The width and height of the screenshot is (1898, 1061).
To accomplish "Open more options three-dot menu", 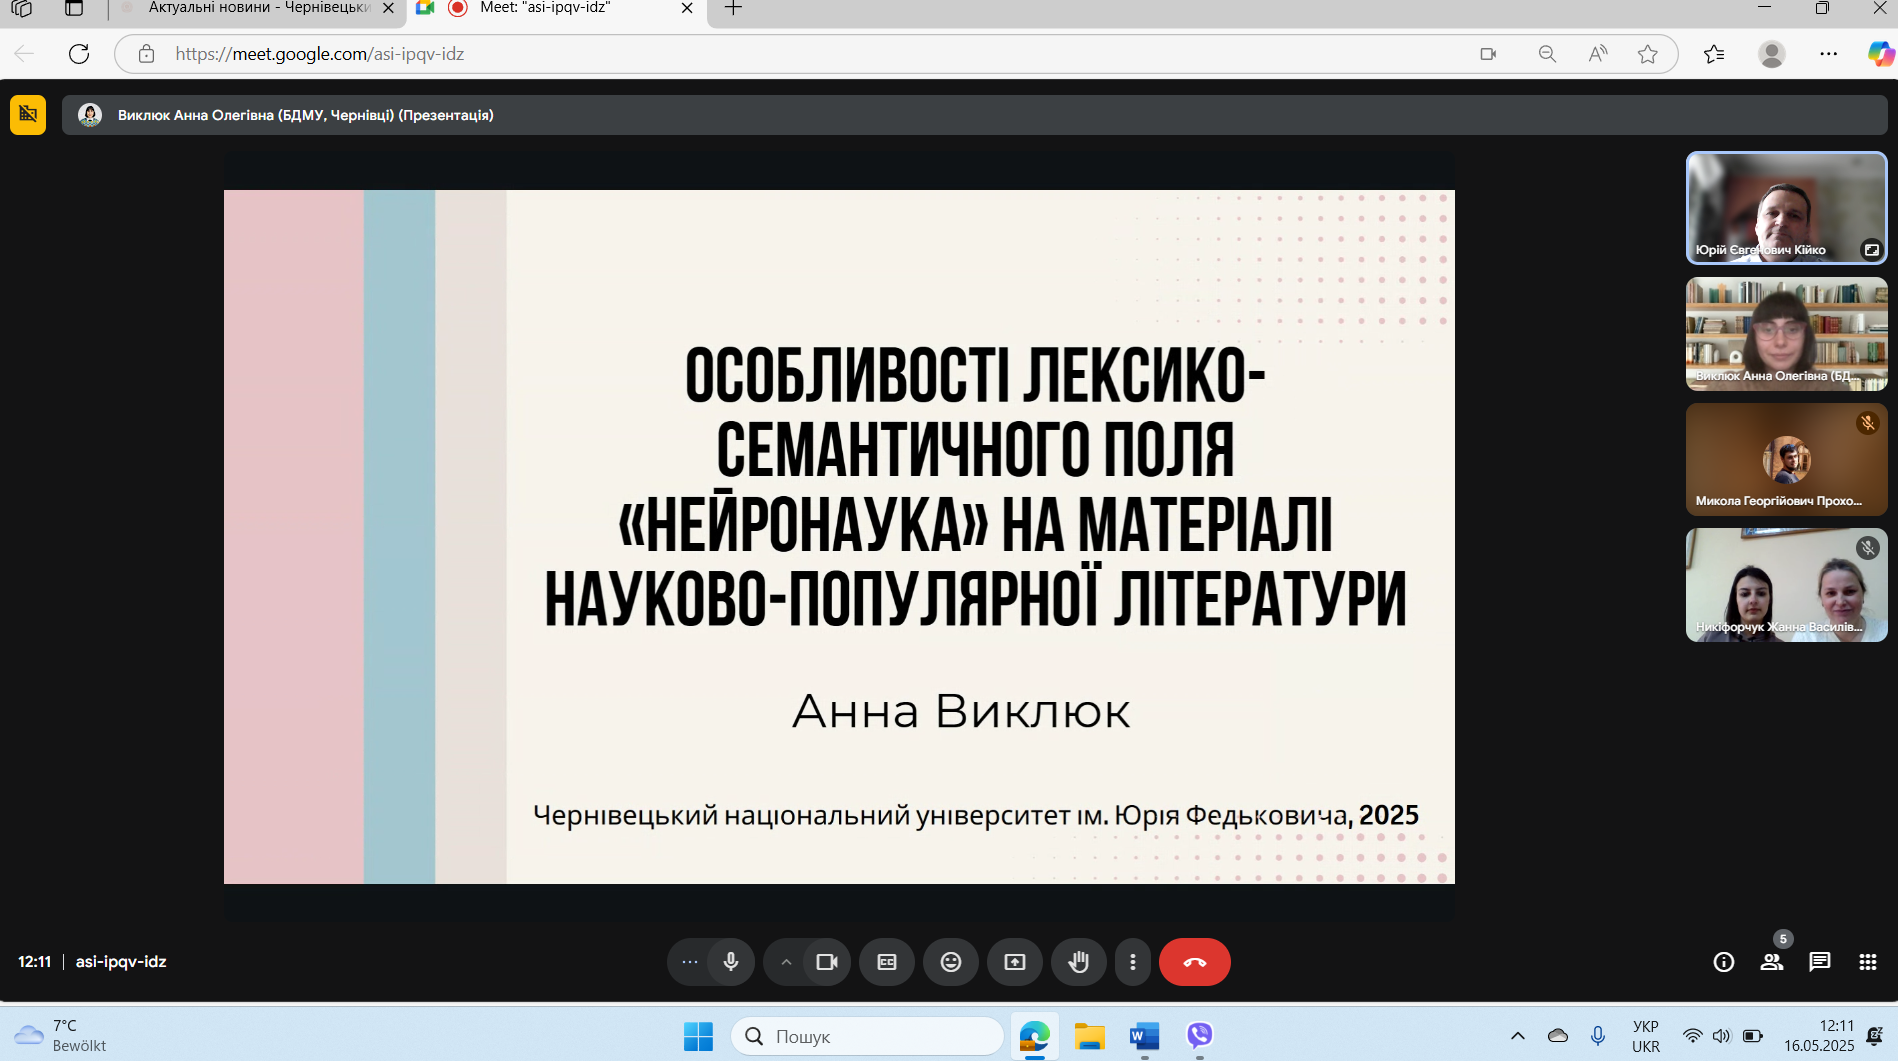I will pos(1132,962).
